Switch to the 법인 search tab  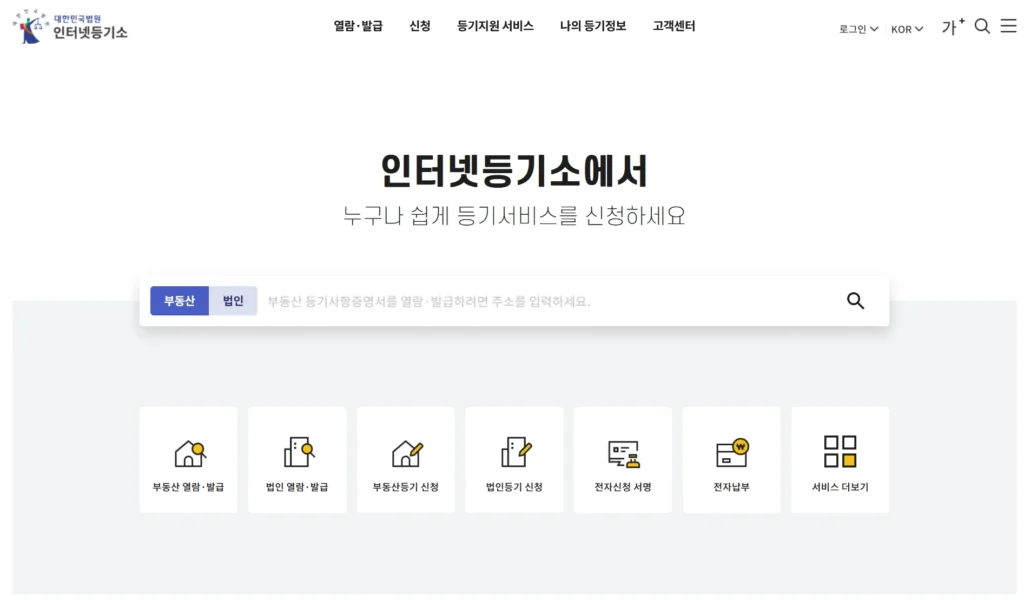tap(231, 300)
